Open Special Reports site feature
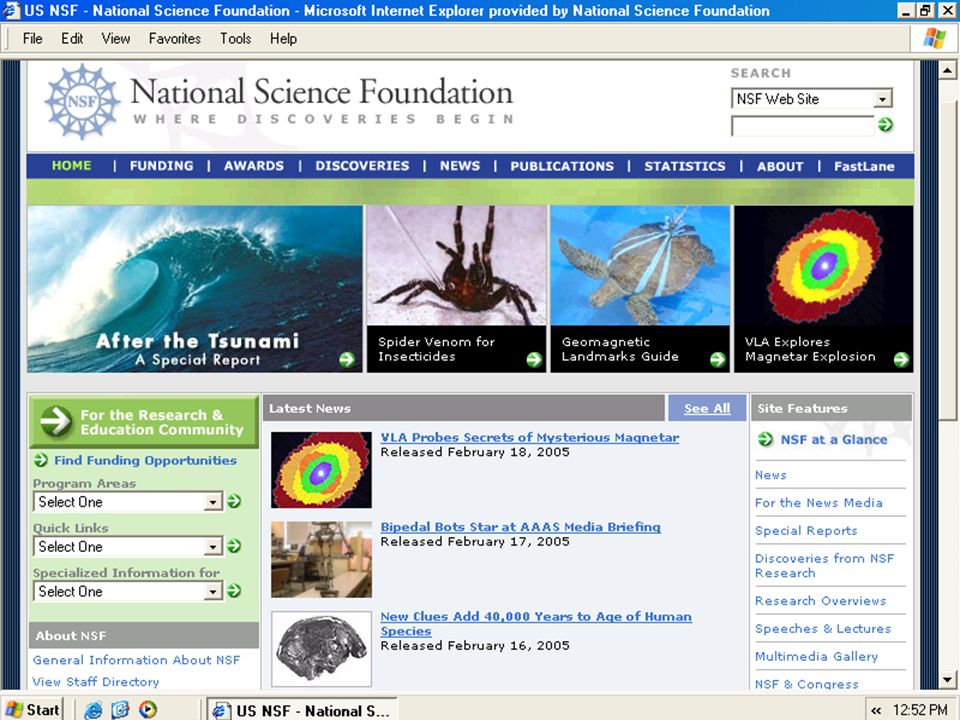This screenshot has width=960, height=720. click(806, 531)
